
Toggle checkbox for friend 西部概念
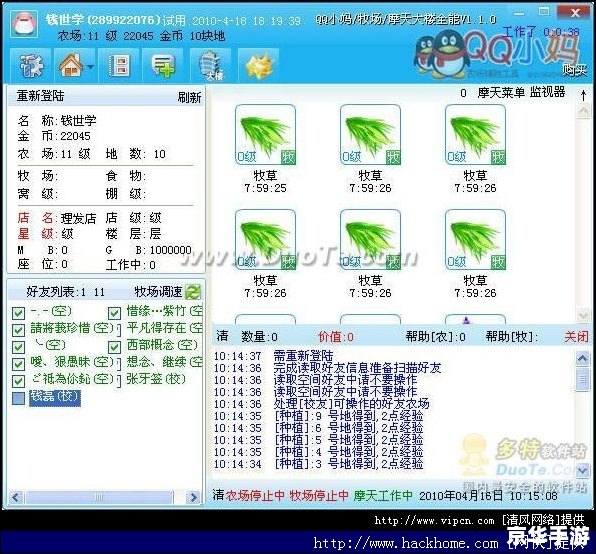(114, 347)
